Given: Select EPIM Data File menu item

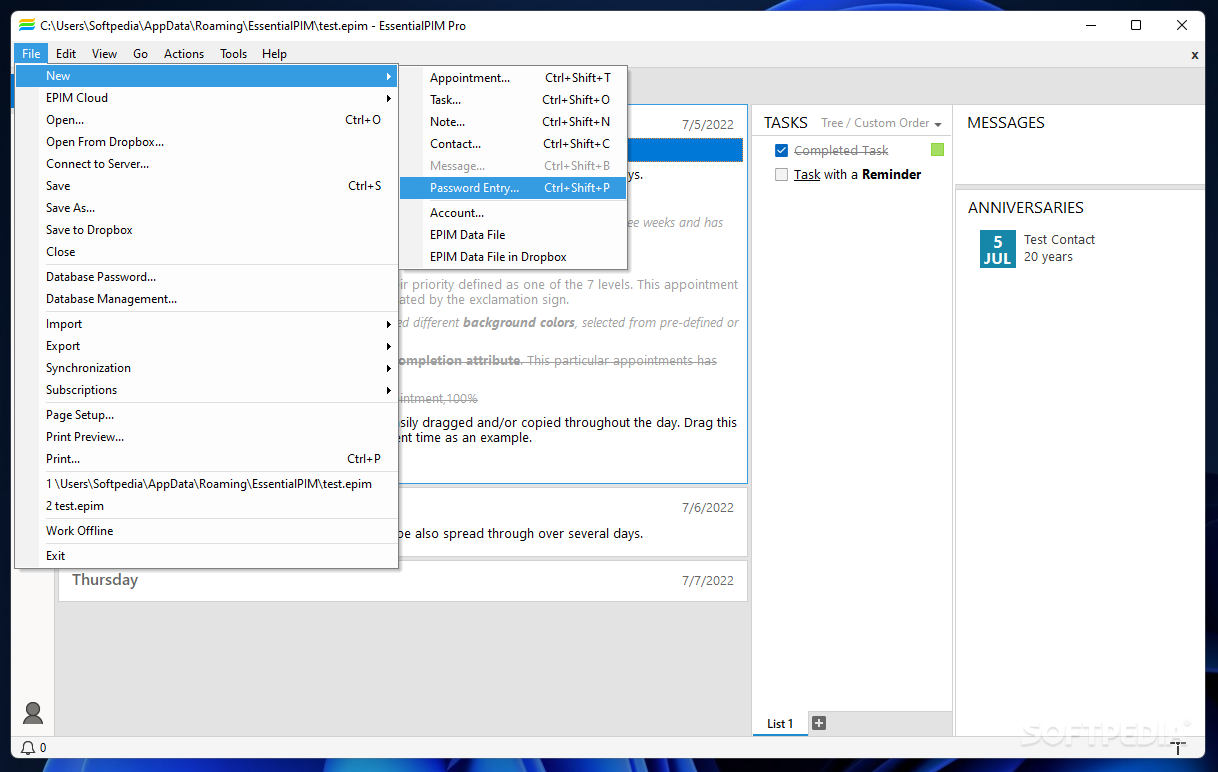Looking at the screenshot, I should [513, 235].
